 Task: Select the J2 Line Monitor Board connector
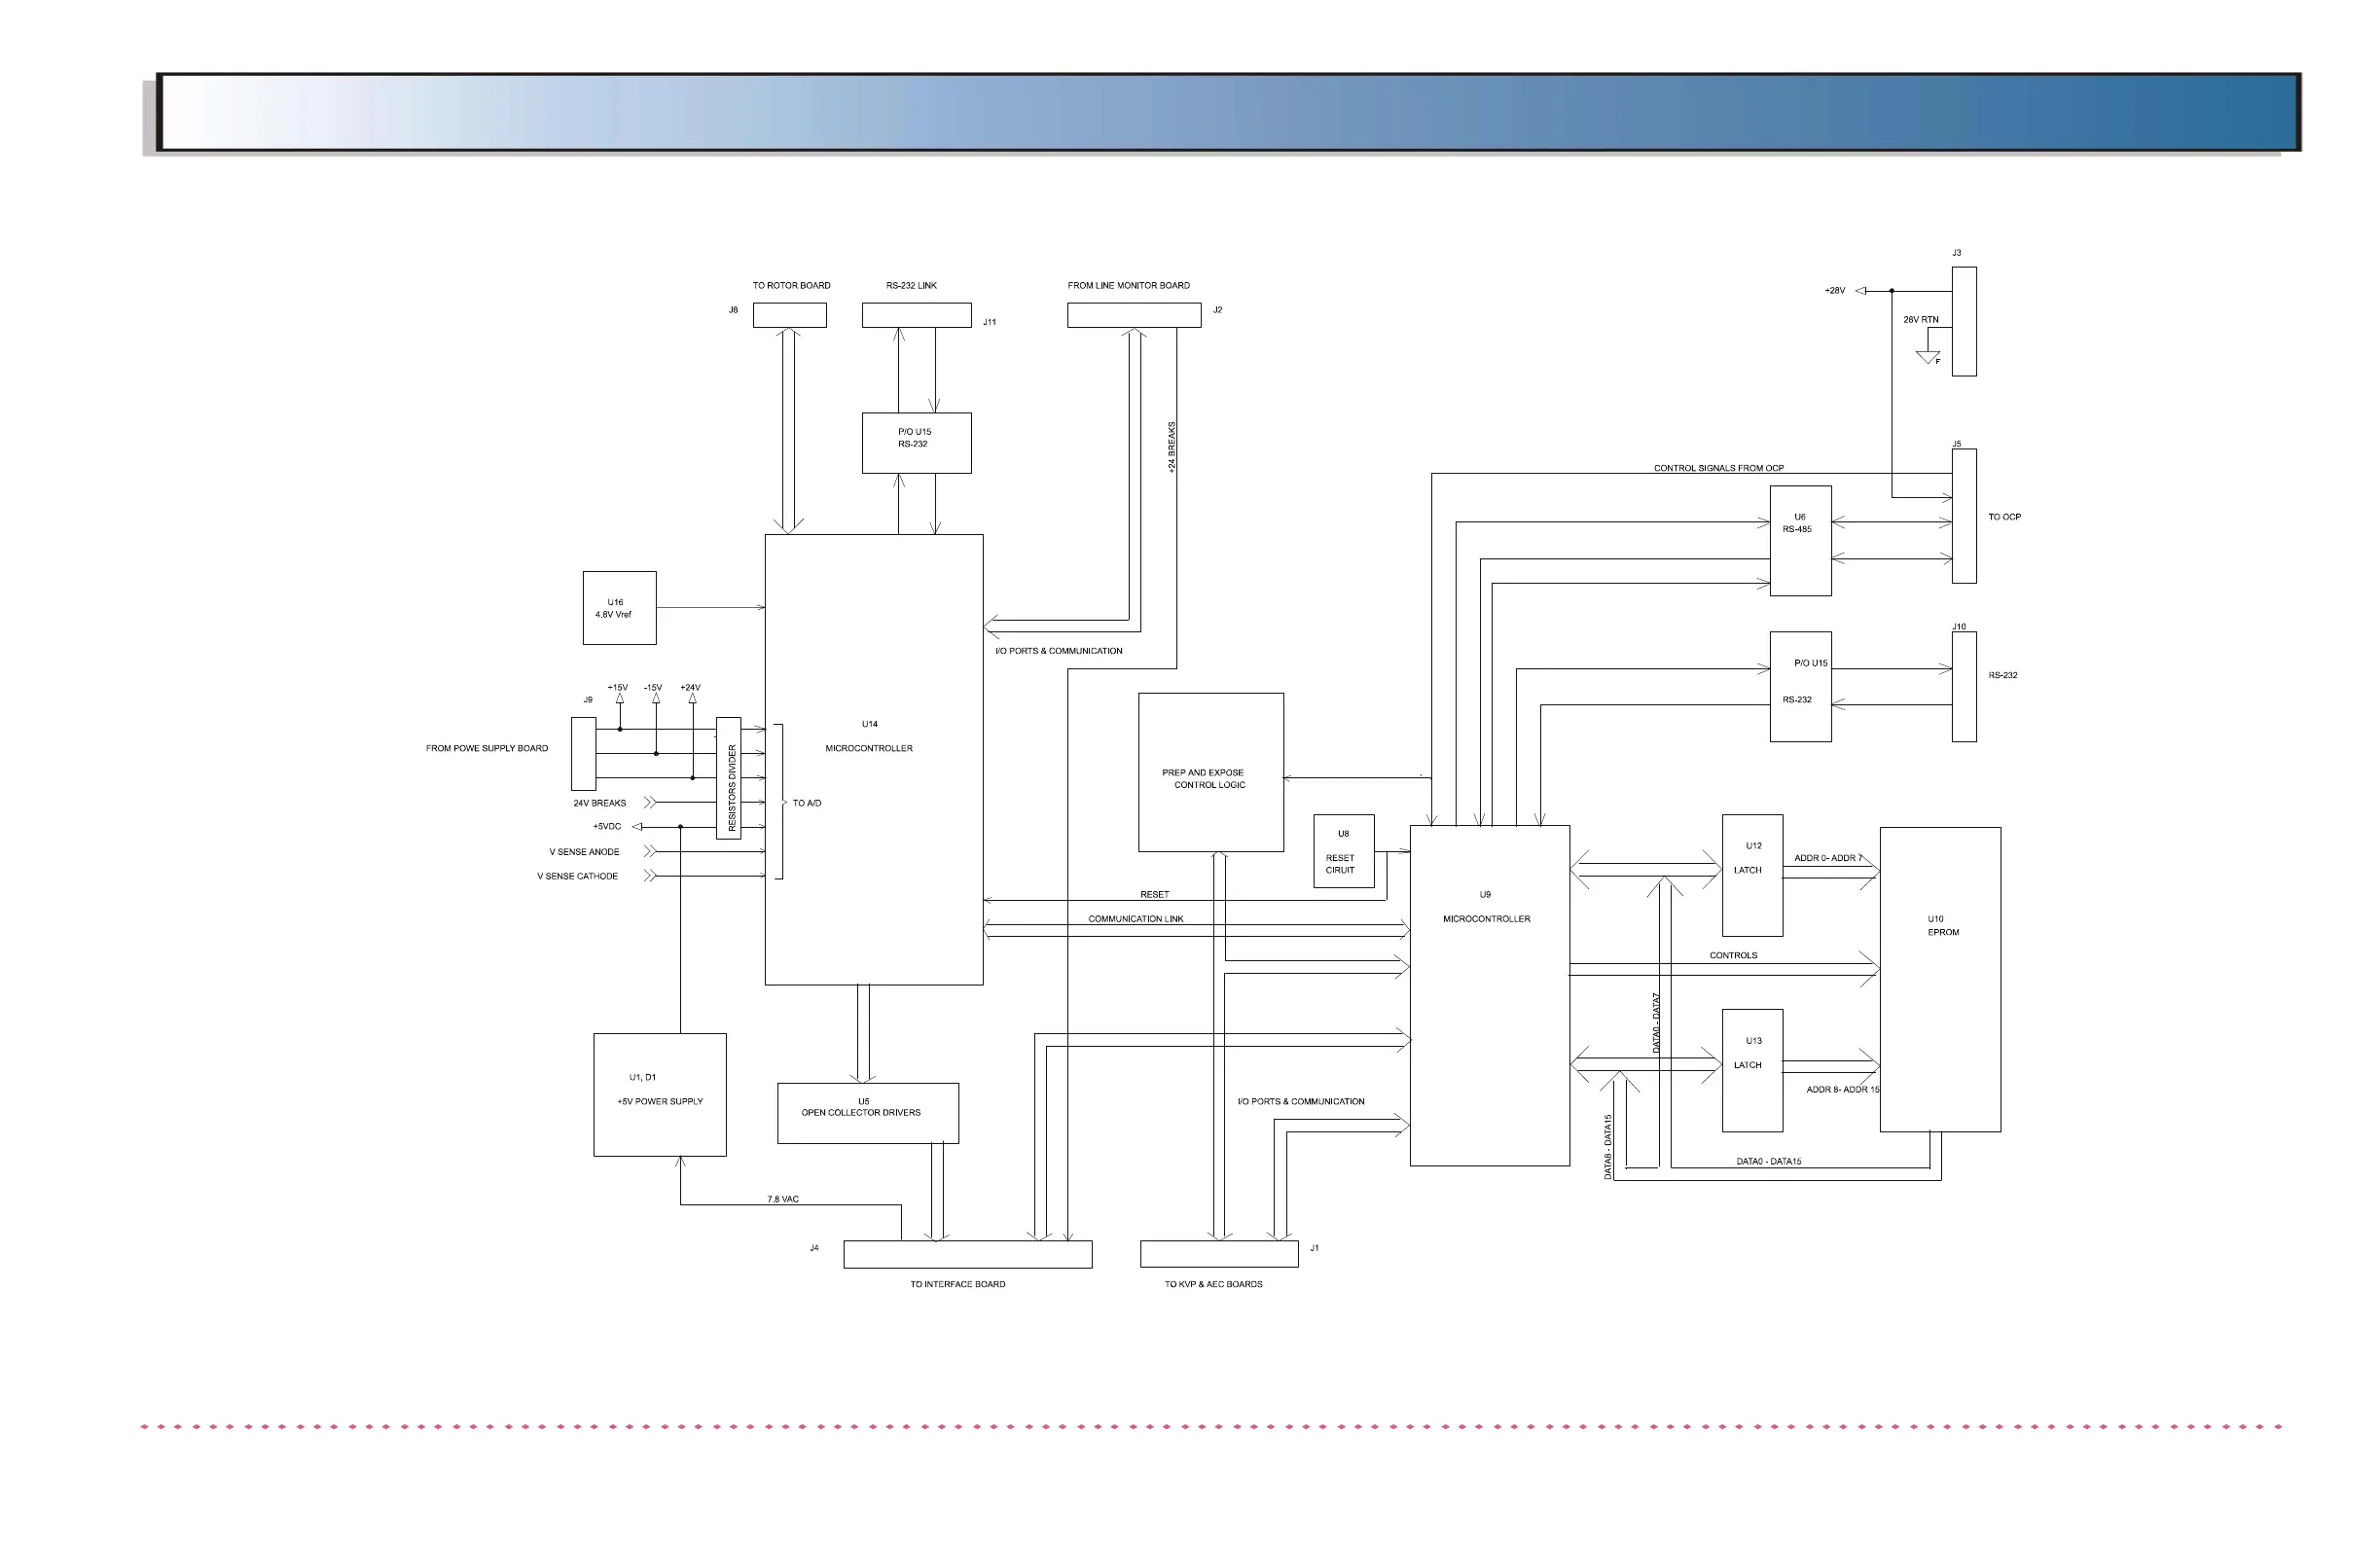click(1133, 315)
